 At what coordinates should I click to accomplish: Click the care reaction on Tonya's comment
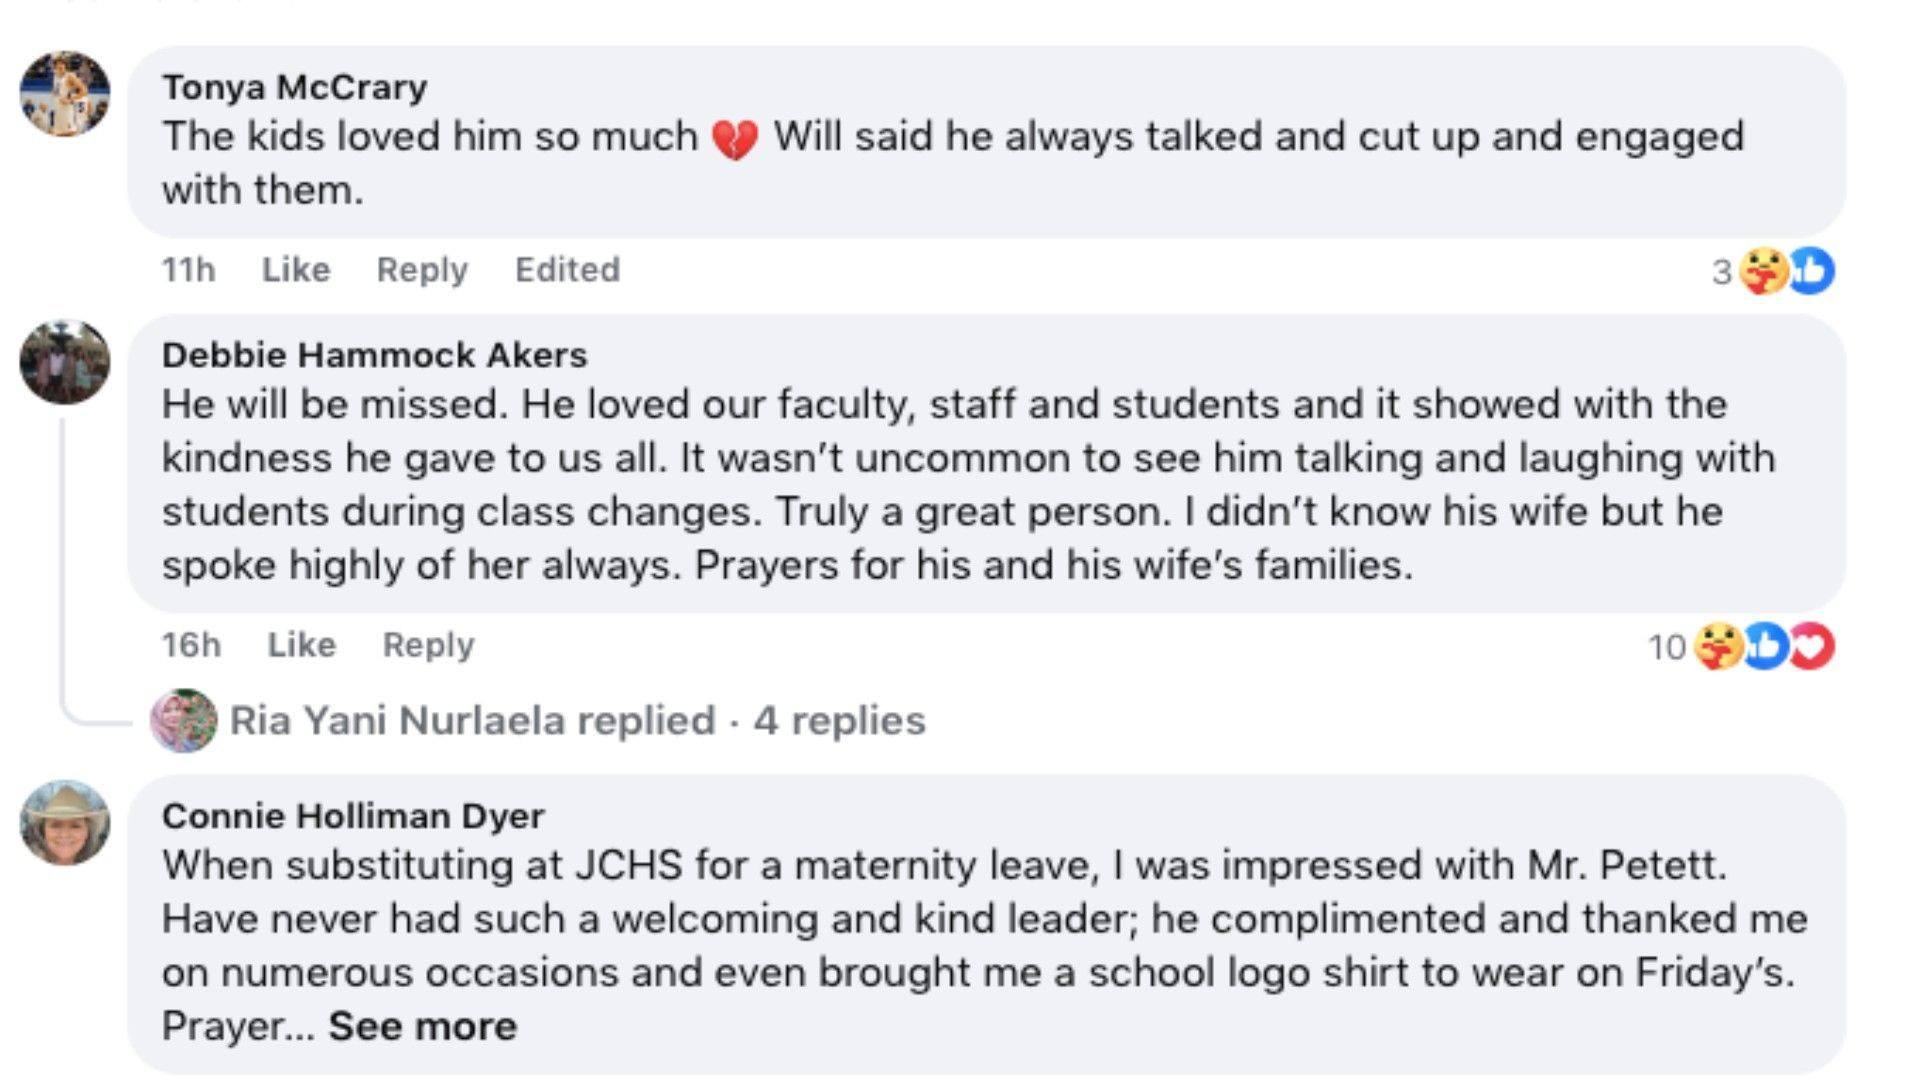tap(1763, 271)
